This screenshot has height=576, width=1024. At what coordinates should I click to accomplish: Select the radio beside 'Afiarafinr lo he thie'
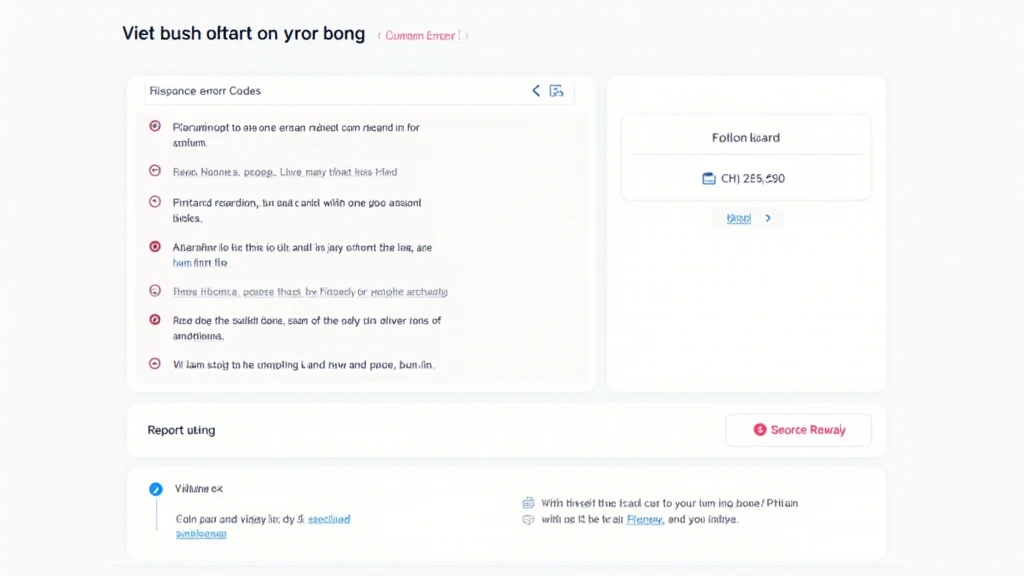click(x=154, y=246)
